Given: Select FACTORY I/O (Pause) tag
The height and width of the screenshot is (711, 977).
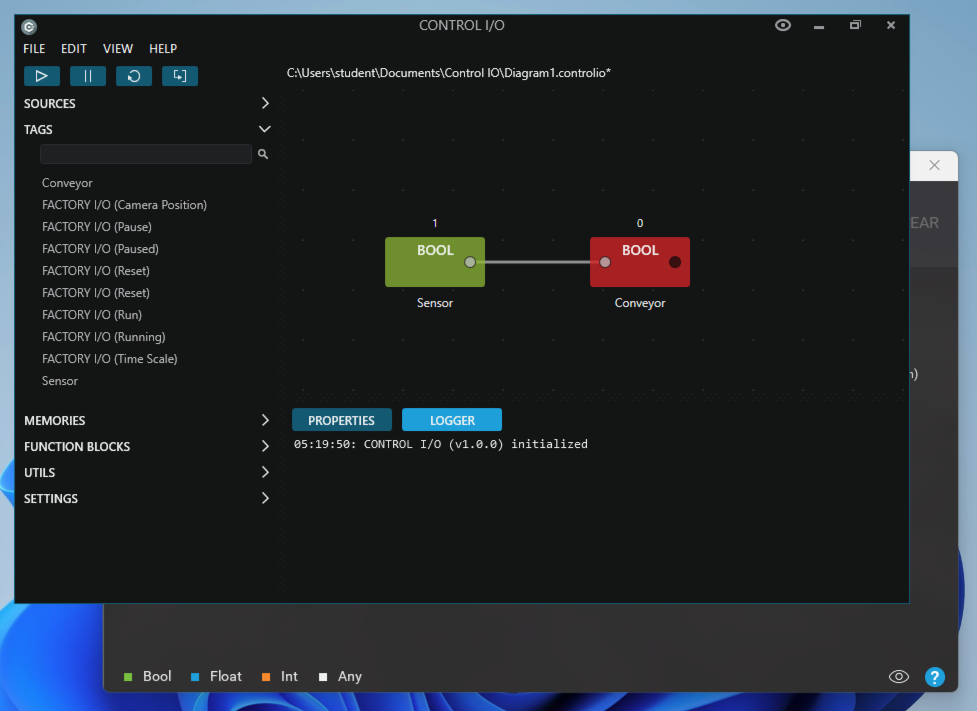Looking at the screenshot, I should (x=97, y=227).
